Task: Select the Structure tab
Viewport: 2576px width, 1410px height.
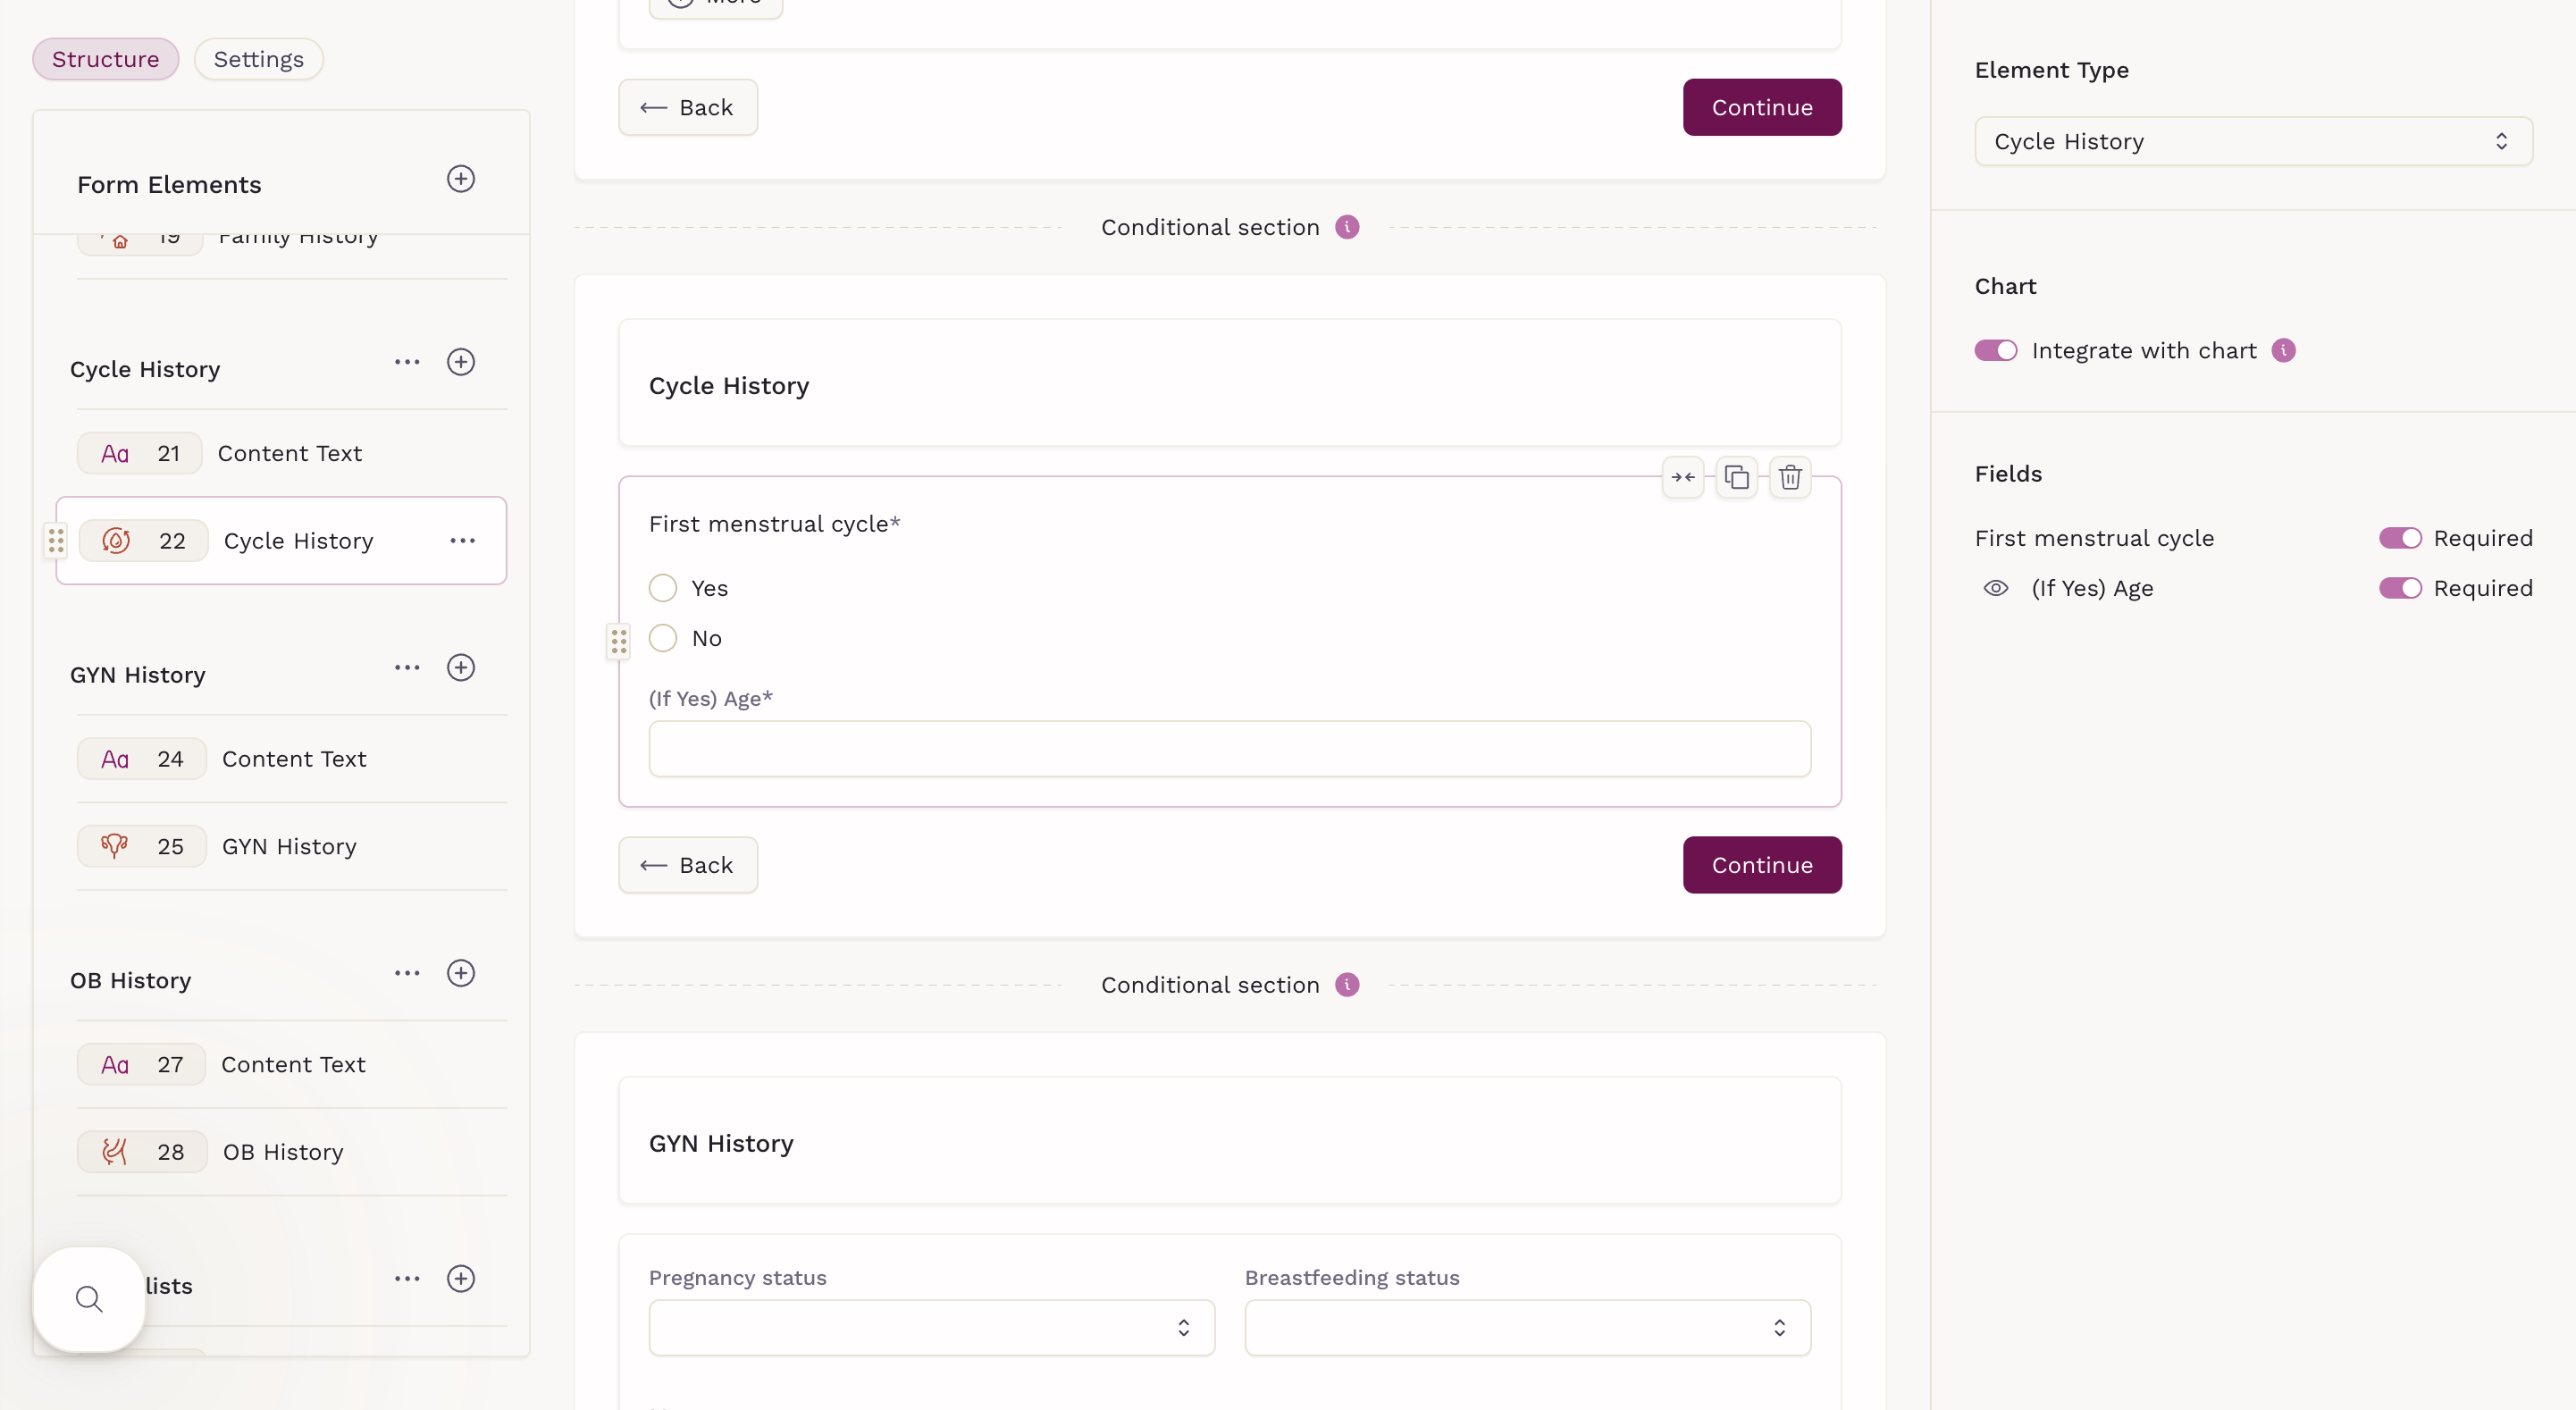Action: [105, 59]
